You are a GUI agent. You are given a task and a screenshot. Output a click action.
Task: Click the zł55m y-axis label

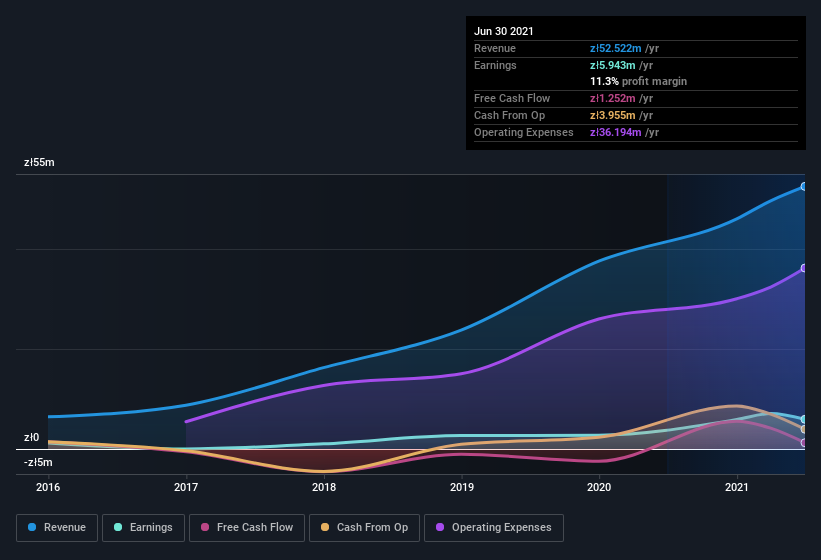point(39,162)
